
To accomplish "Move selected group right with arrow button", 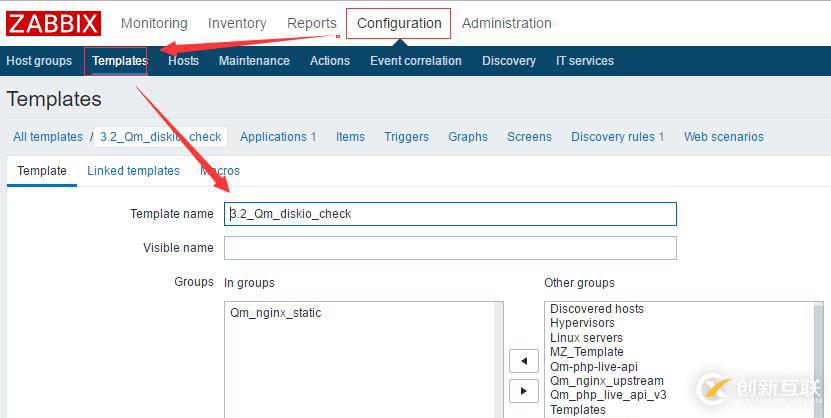I will 524,391.
